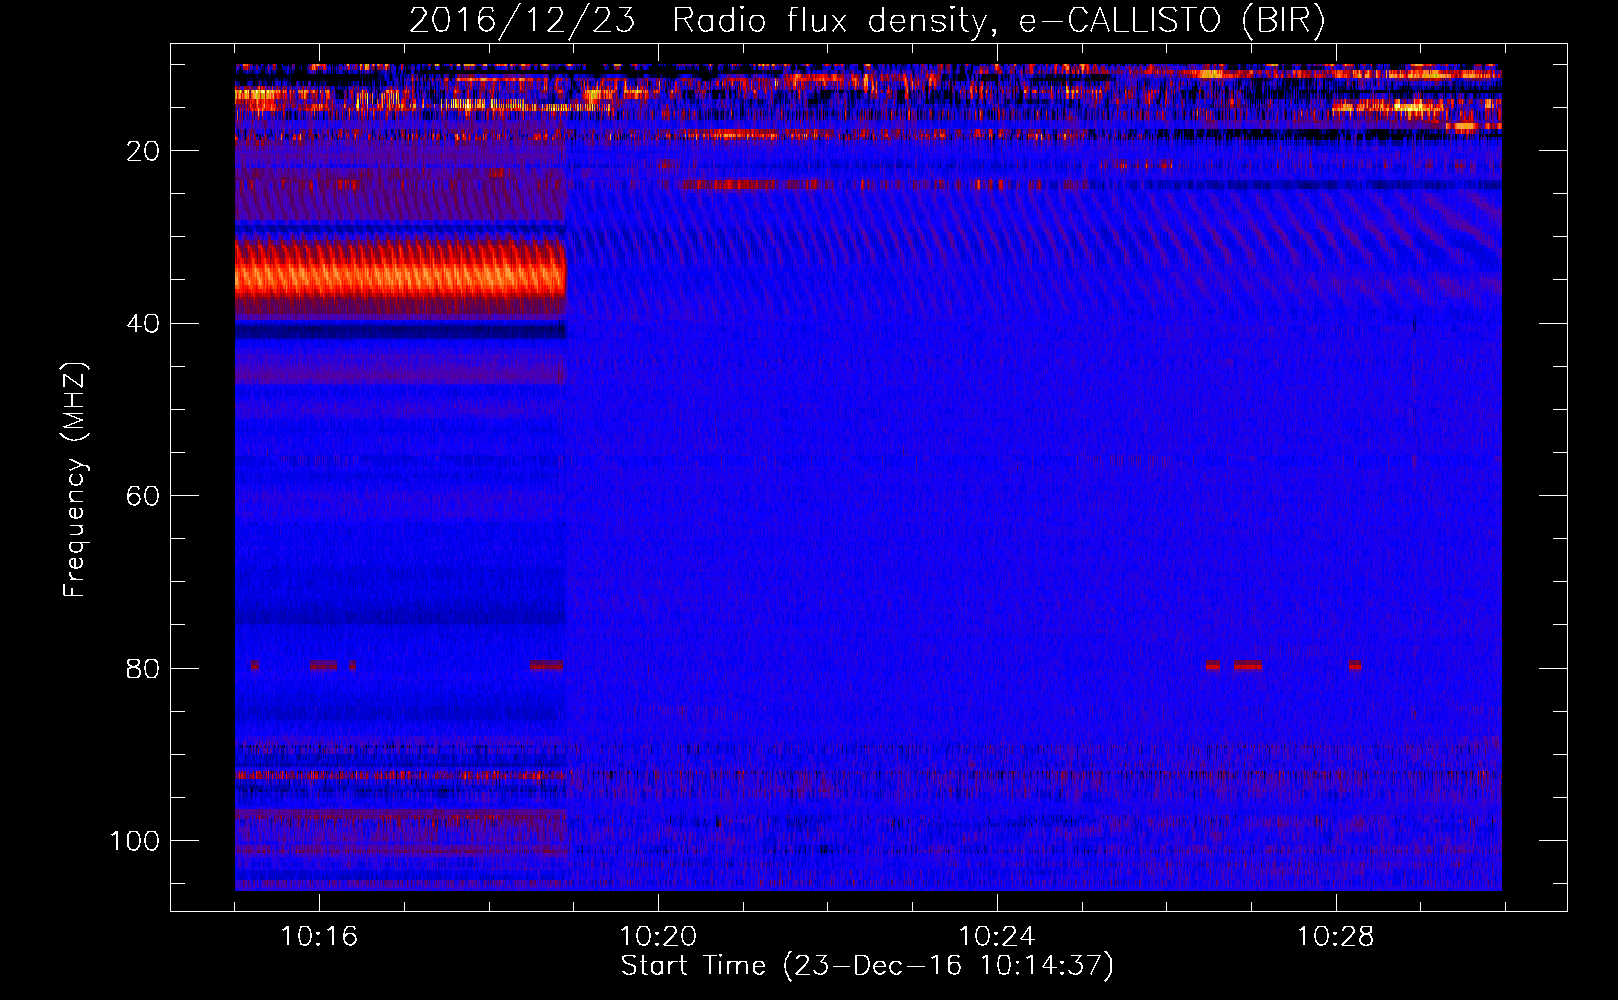Click the 20 MHz frequency tick label
Screen dimensions: 1618x1000
143,151
